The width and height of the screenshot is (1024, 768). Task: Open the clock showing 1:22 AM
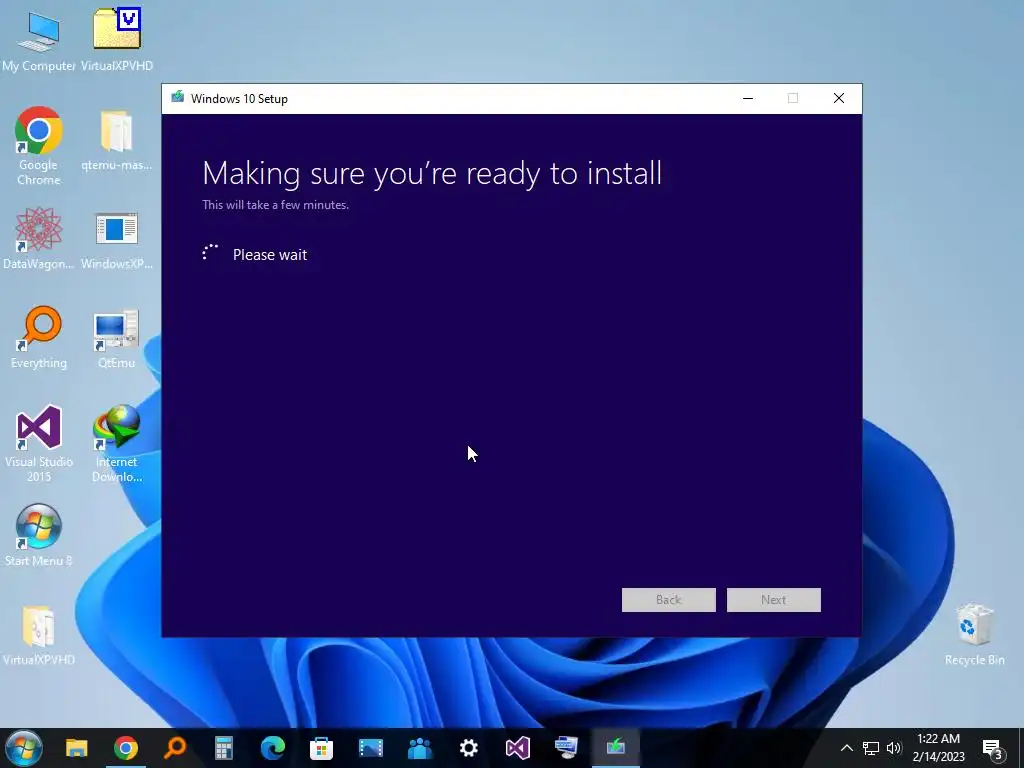[938, 748]
